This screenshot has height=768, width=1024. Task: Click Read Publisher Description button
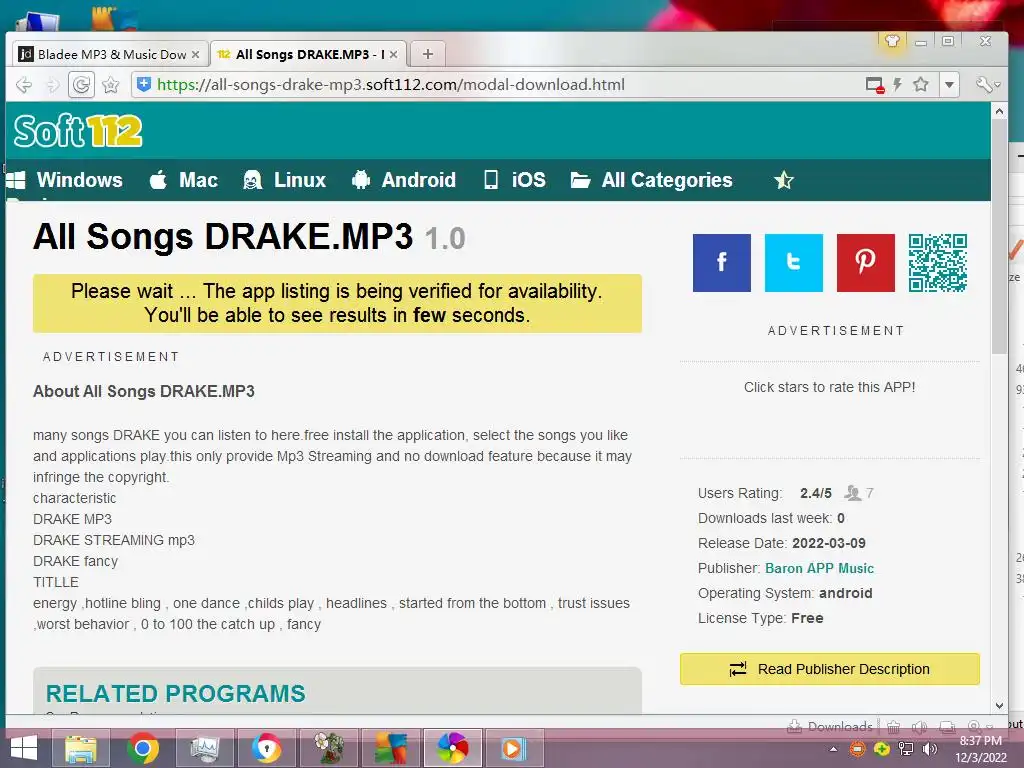pyautogui.click(x=829, y=669)
